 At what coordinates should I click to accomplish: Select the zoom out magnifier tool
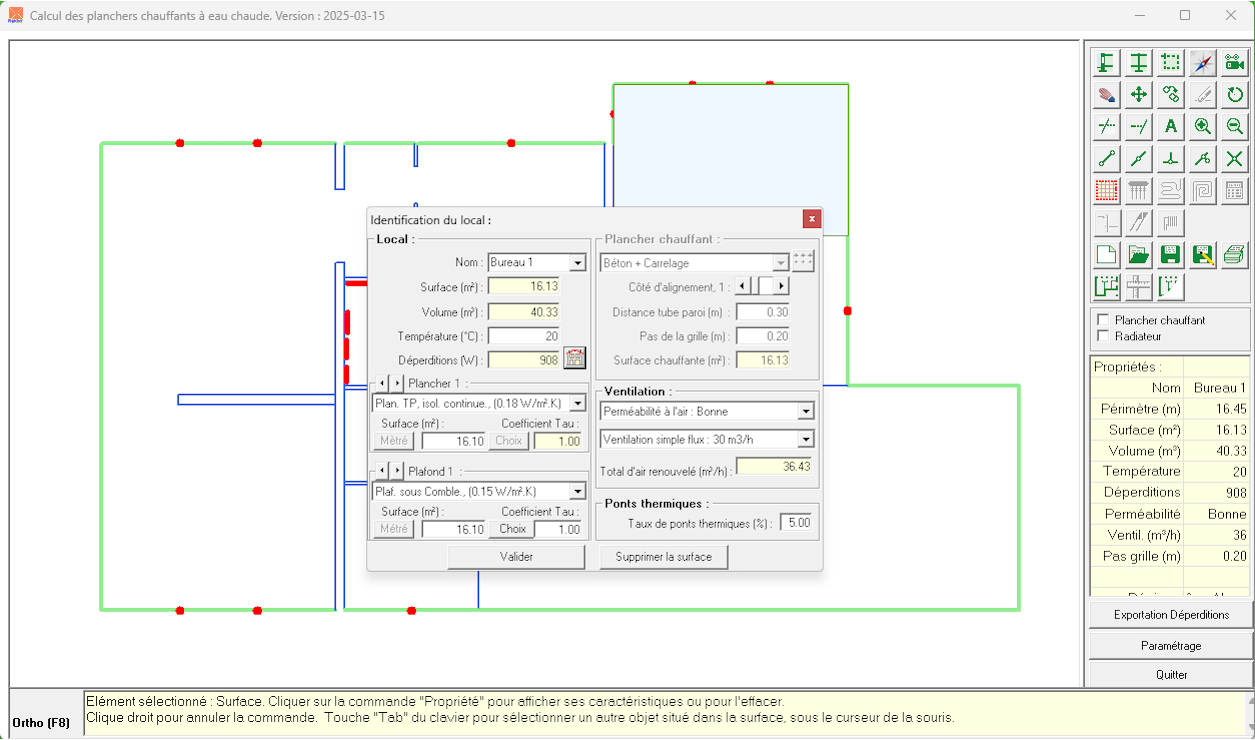[x=1235, y=127]
